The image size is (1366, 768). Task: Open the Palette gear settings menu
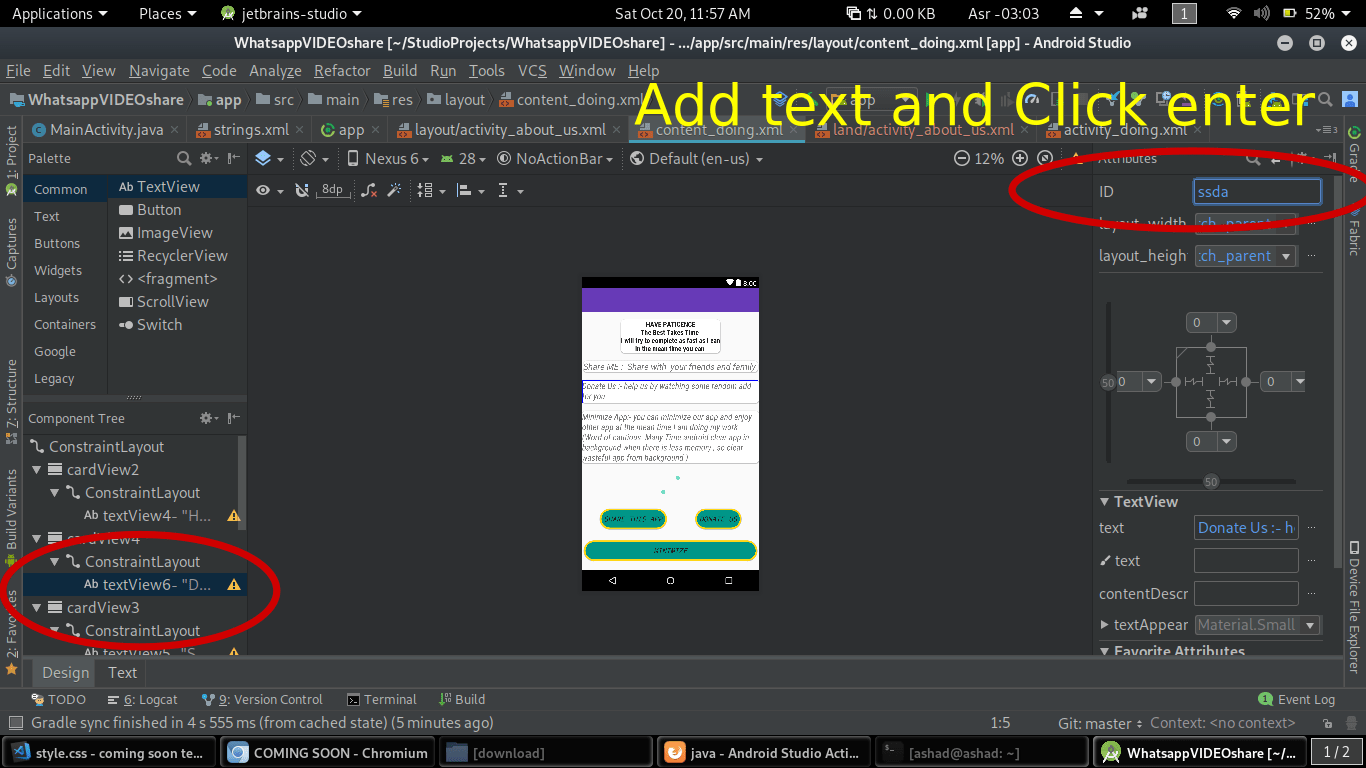208,158
